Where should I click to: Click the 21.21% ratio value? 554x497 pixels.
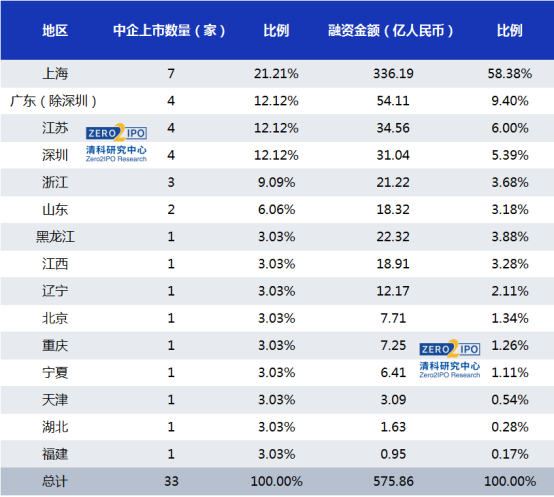[276, 74]
